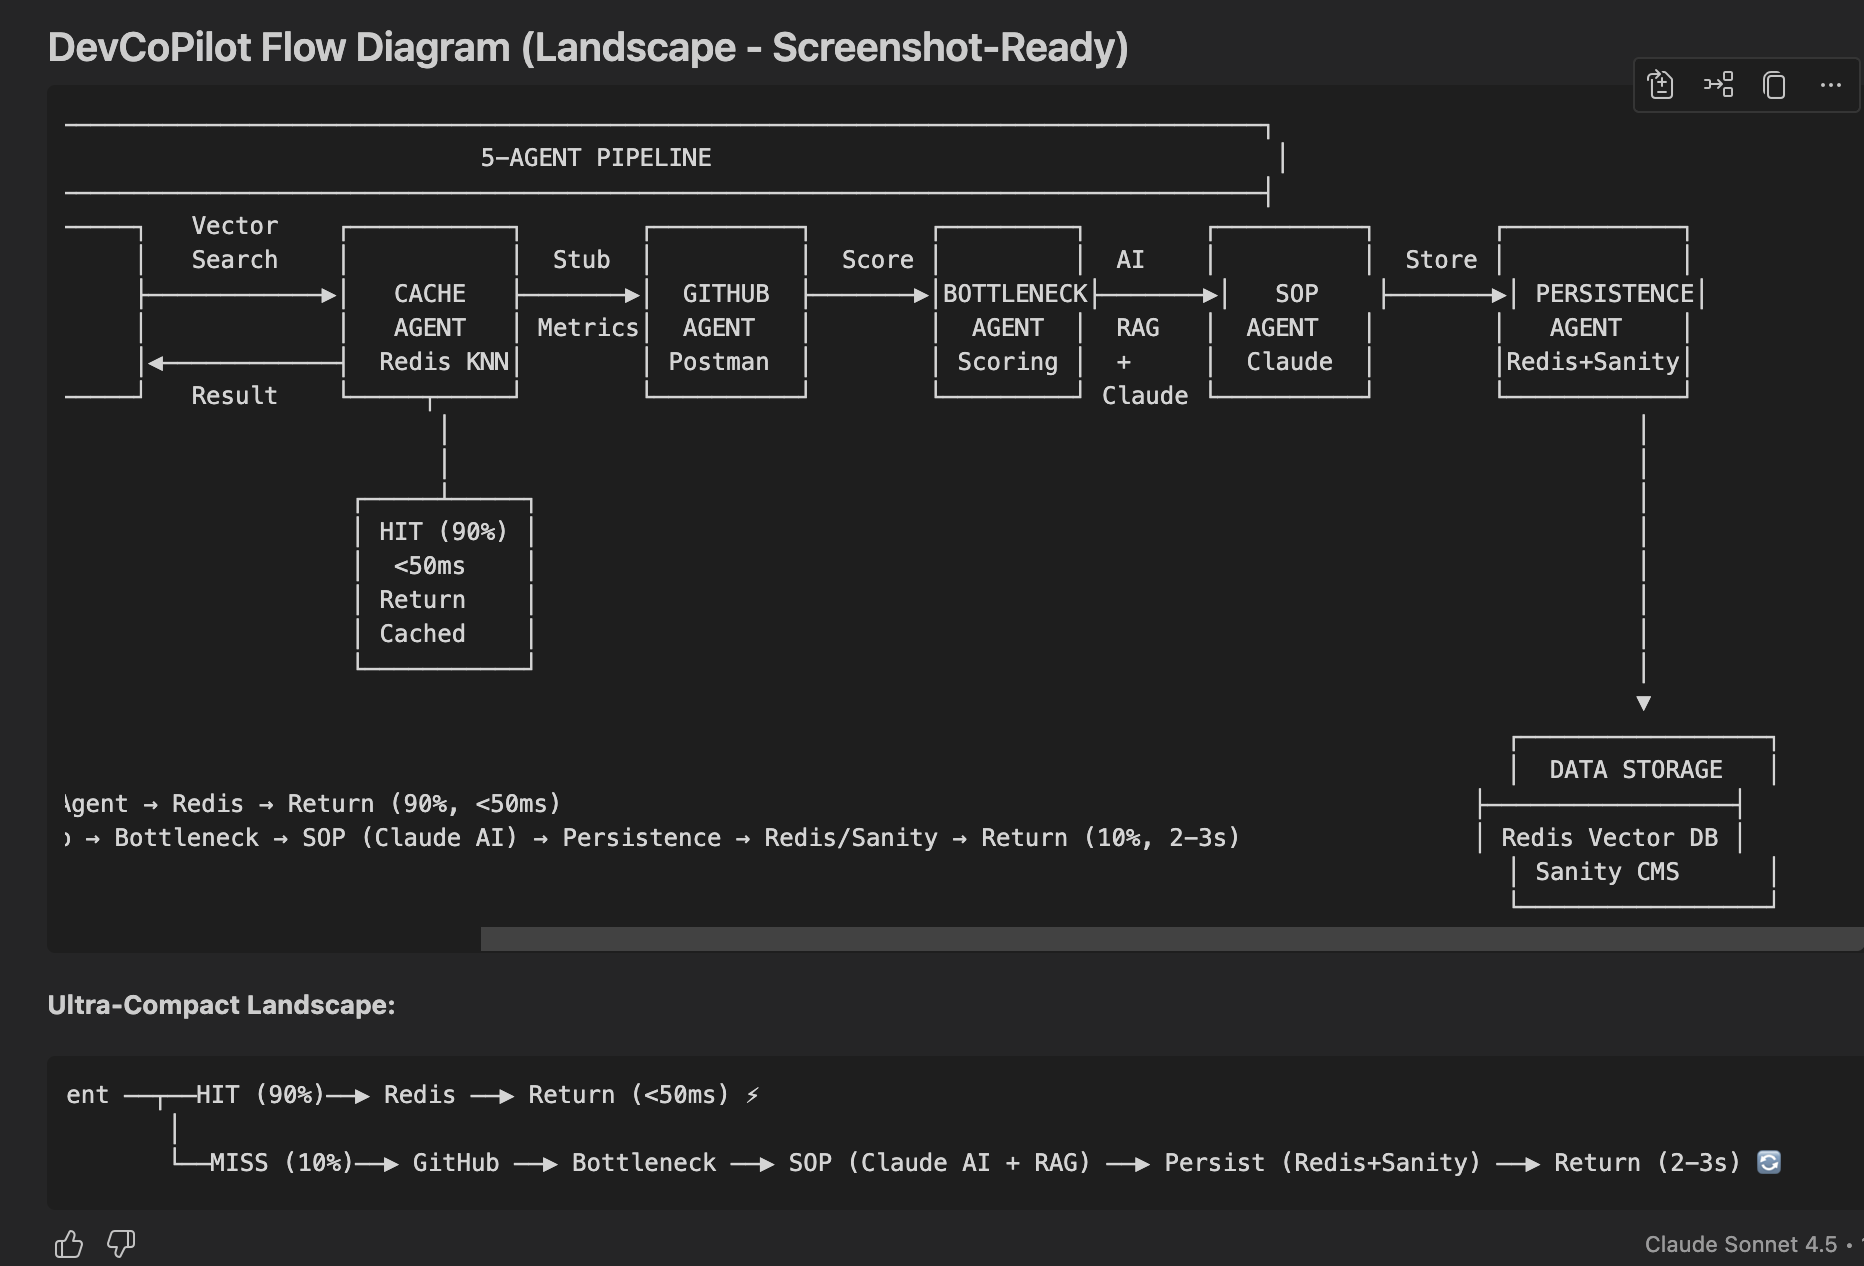Click the 'GITHUB' agent box label
The image size is (1864, 1266).
[726, 294]
